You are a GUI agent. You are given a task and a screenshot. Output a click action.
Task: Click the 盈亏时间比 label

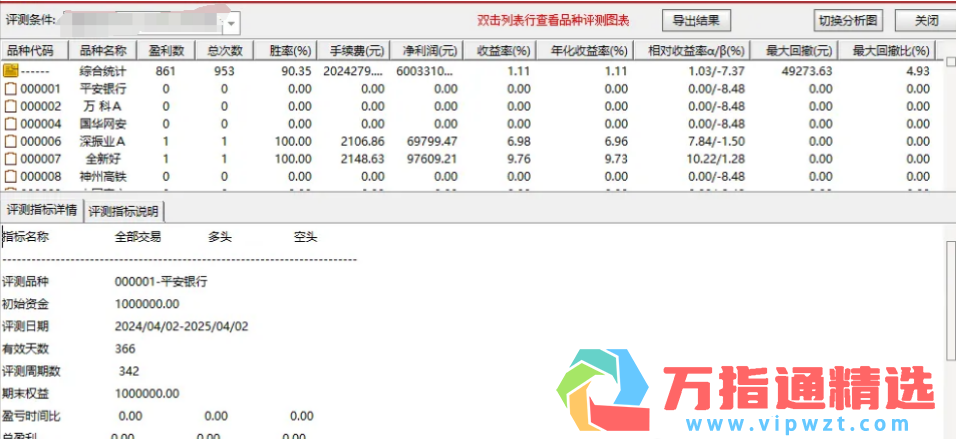(x=31, y=416)
